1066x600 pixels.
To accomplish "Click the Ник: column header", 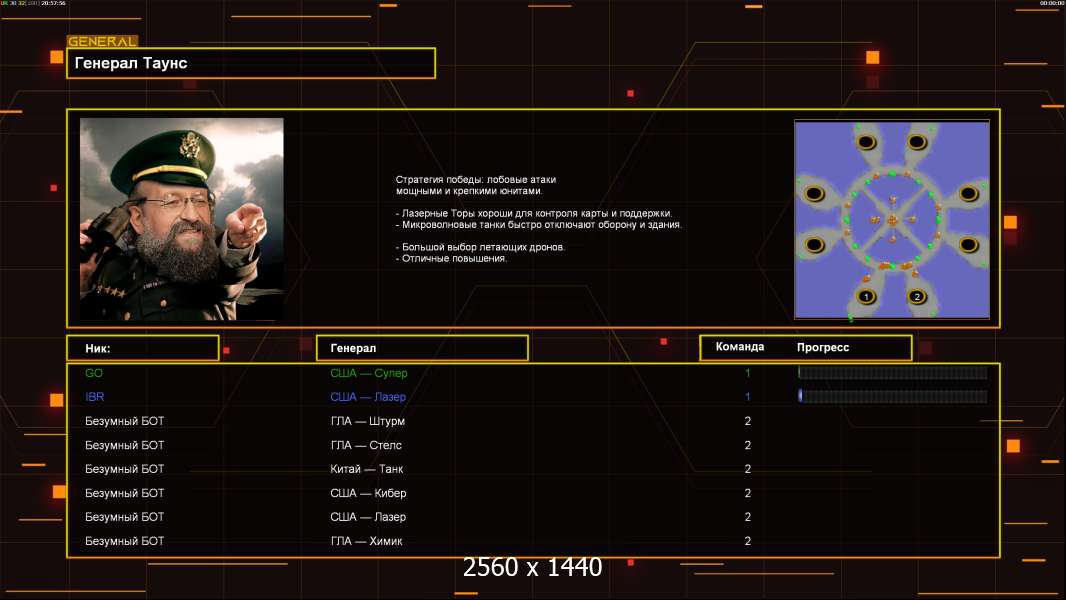I will click(142, 348).
